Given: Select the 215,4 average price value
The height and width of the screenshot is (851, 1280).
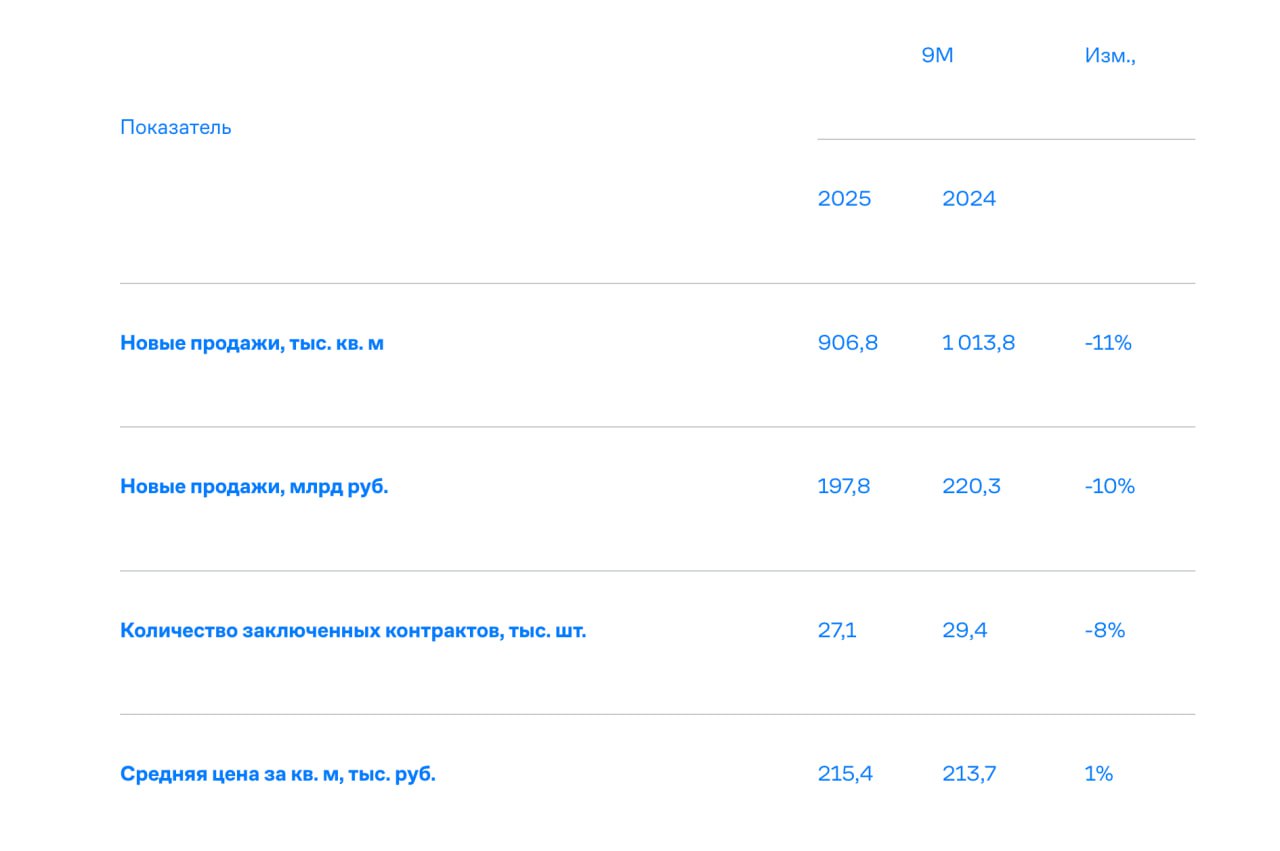Looking at the screenshot, I should 845,774.
